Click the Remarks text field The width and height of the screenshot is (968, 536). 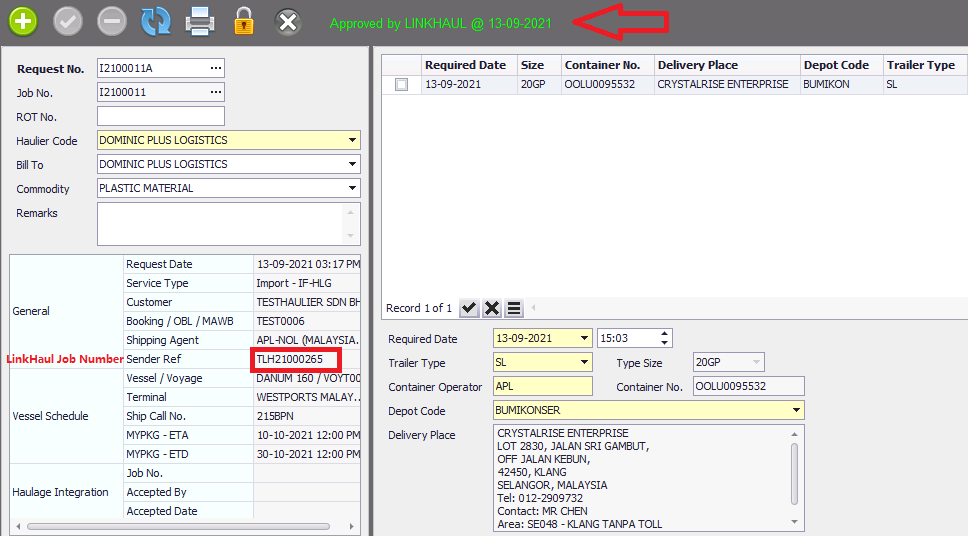[x=220, y=223]
